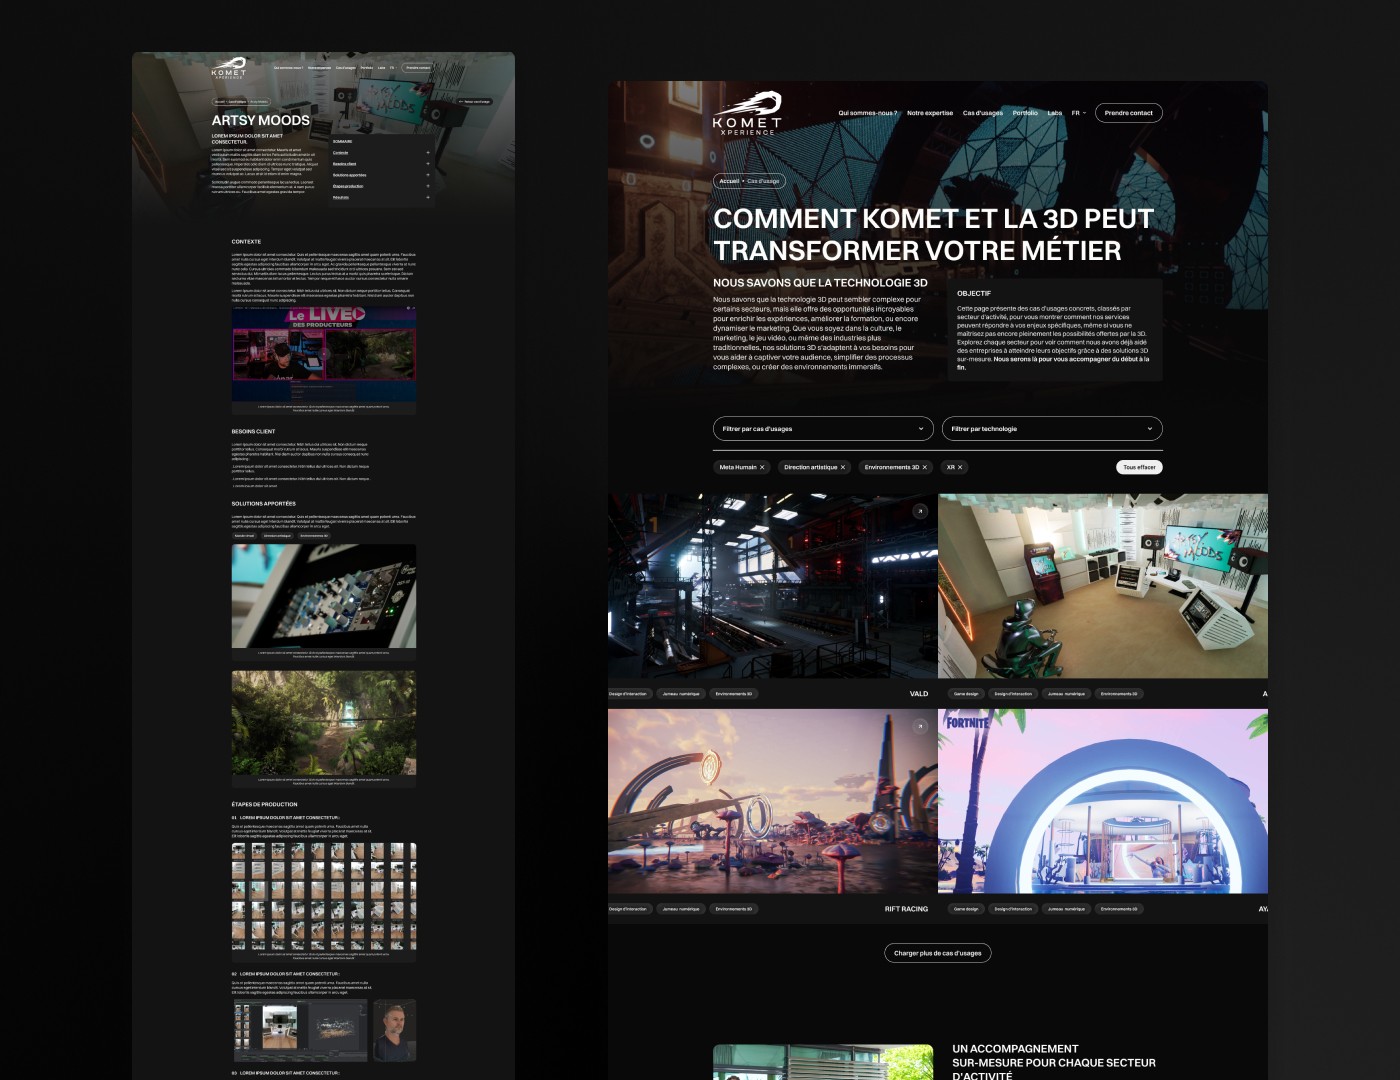Open the VALD industrial warehouse thumbnail
The width and height of the screenshot is (1400, 1080).
pyautogui.click(x=772, y=586)
